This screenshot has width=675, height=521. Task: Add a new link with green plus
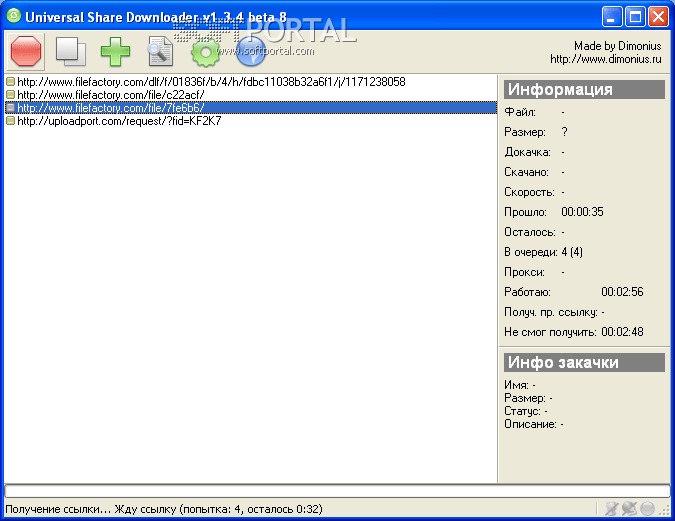click(115, 52)
